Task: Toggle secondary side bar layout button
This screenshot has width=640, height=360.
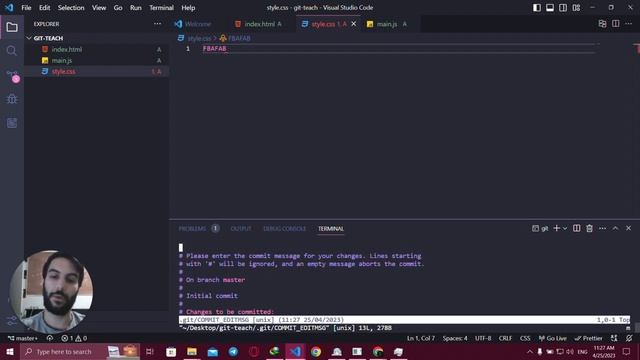Action: pyautogui.click(x=563, y=8)
